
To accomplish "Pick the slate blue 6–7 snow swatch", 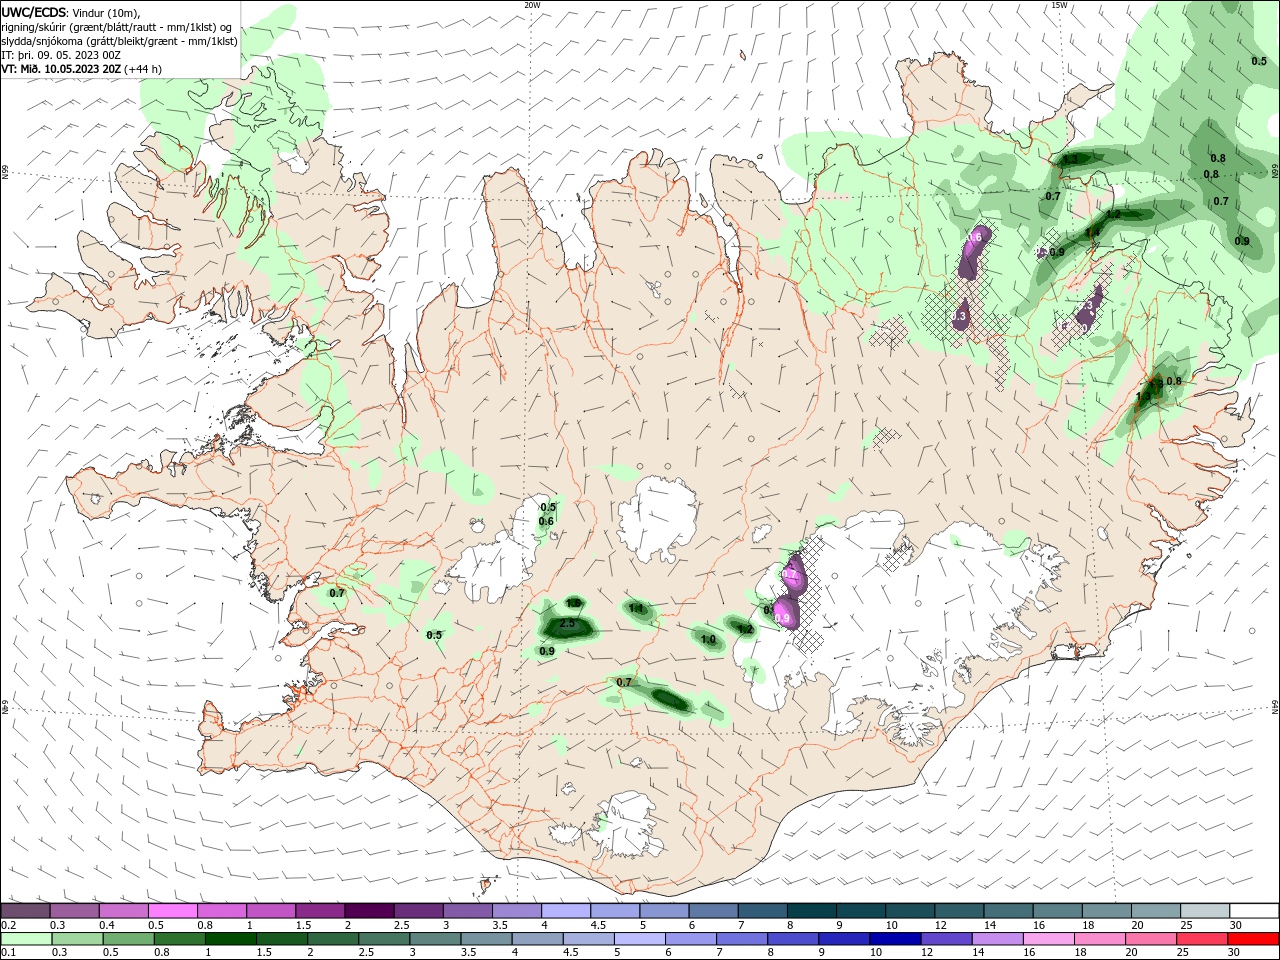I will (712, 911).
